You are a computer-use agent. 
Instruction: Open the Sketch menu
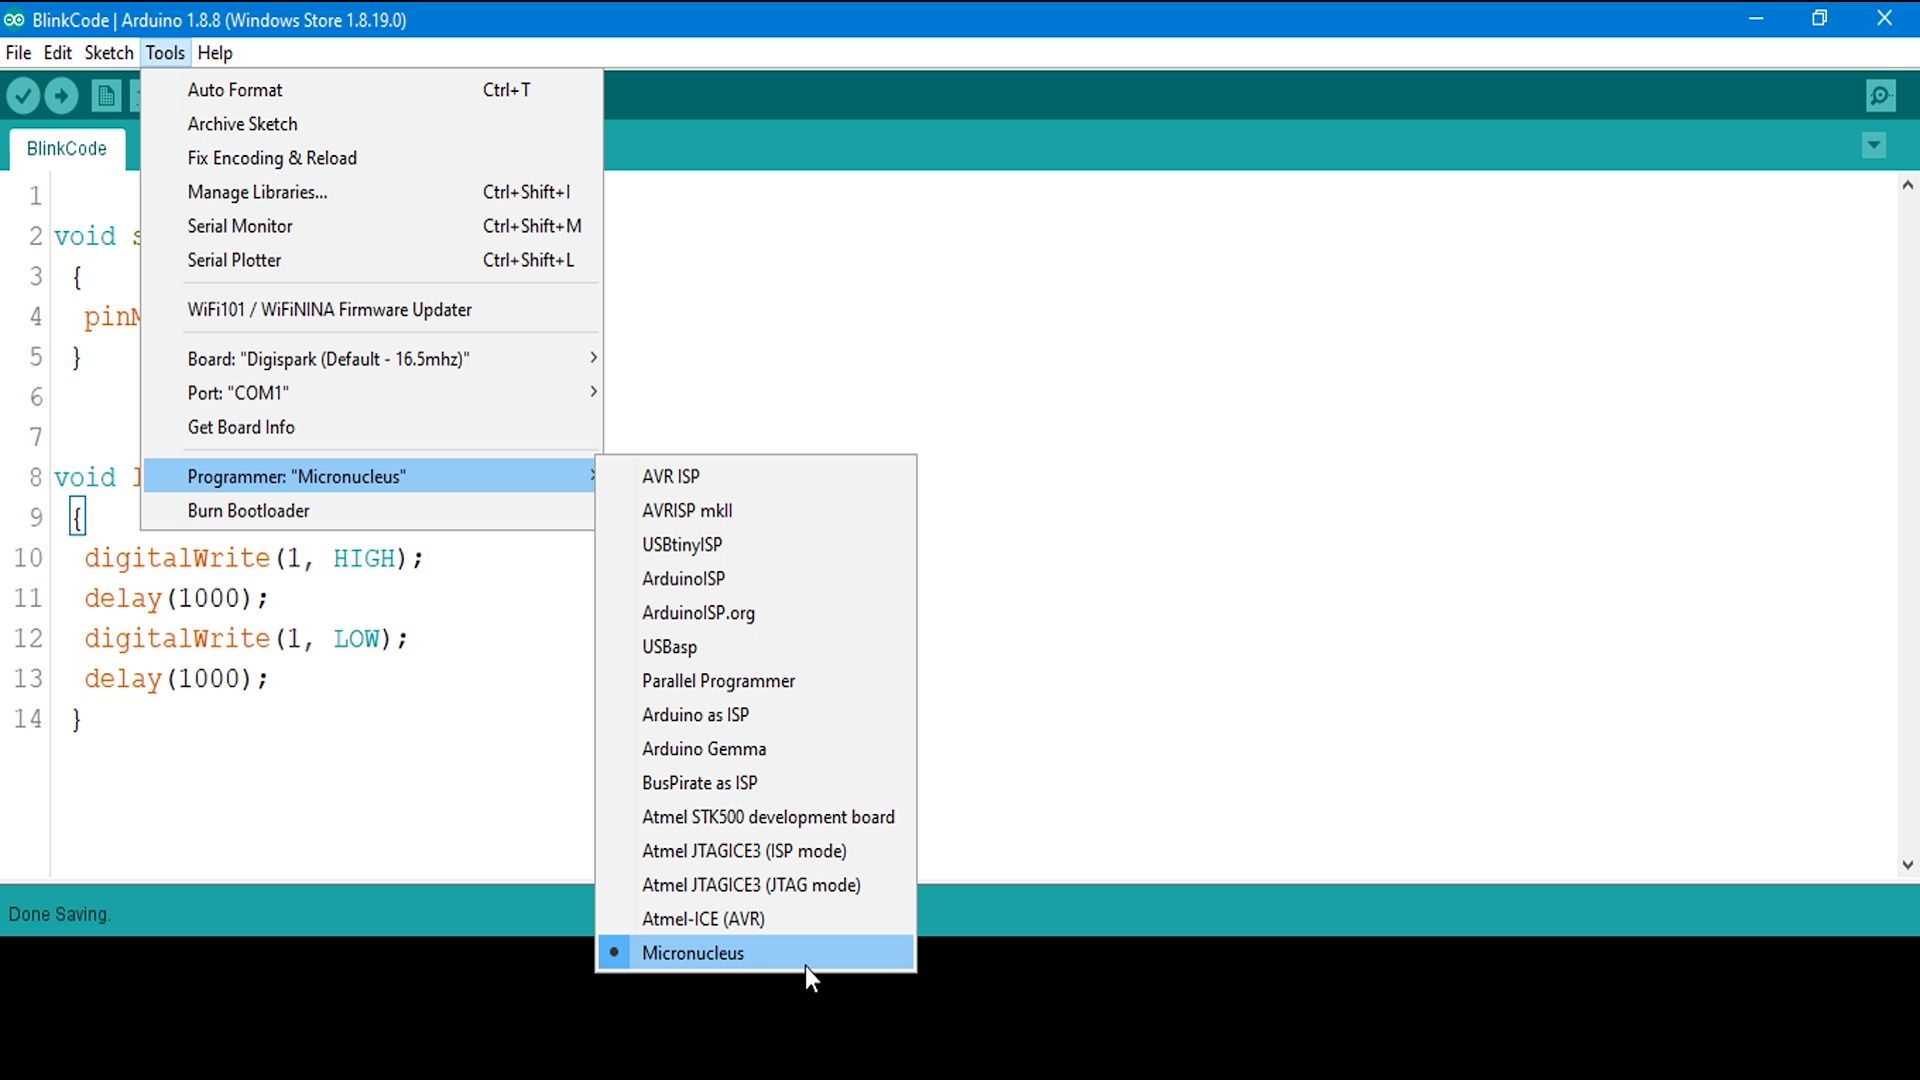pyautogui.click(x=108, y=53)
